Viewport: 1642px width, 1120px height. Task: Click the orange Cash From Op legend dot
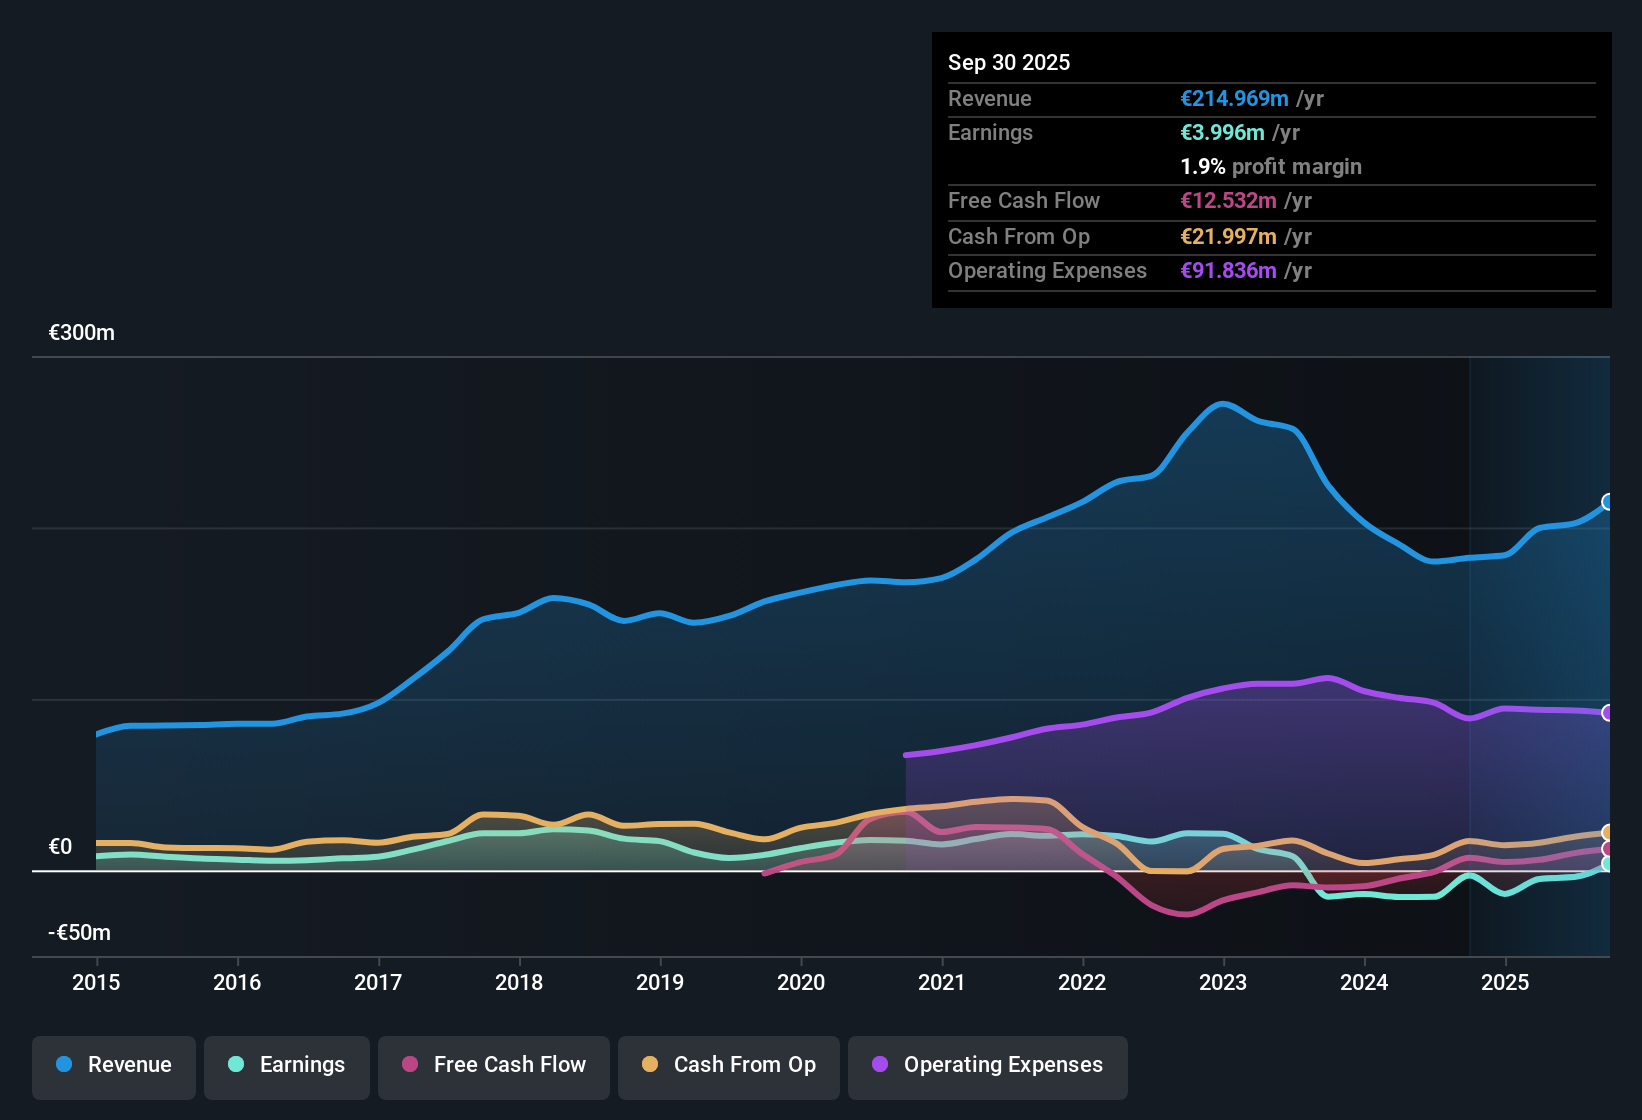click(x=650, y=1066)
